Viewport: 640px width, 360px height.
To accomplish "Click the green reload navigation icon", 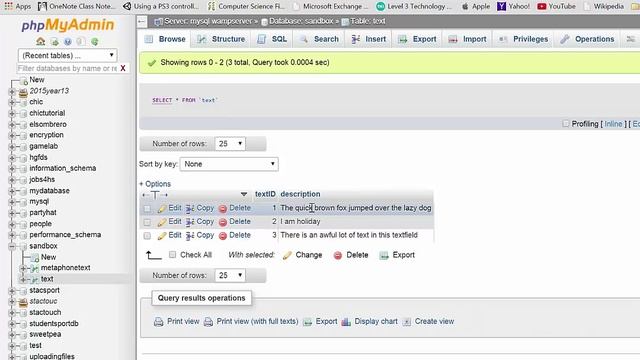I will (95, 41).
